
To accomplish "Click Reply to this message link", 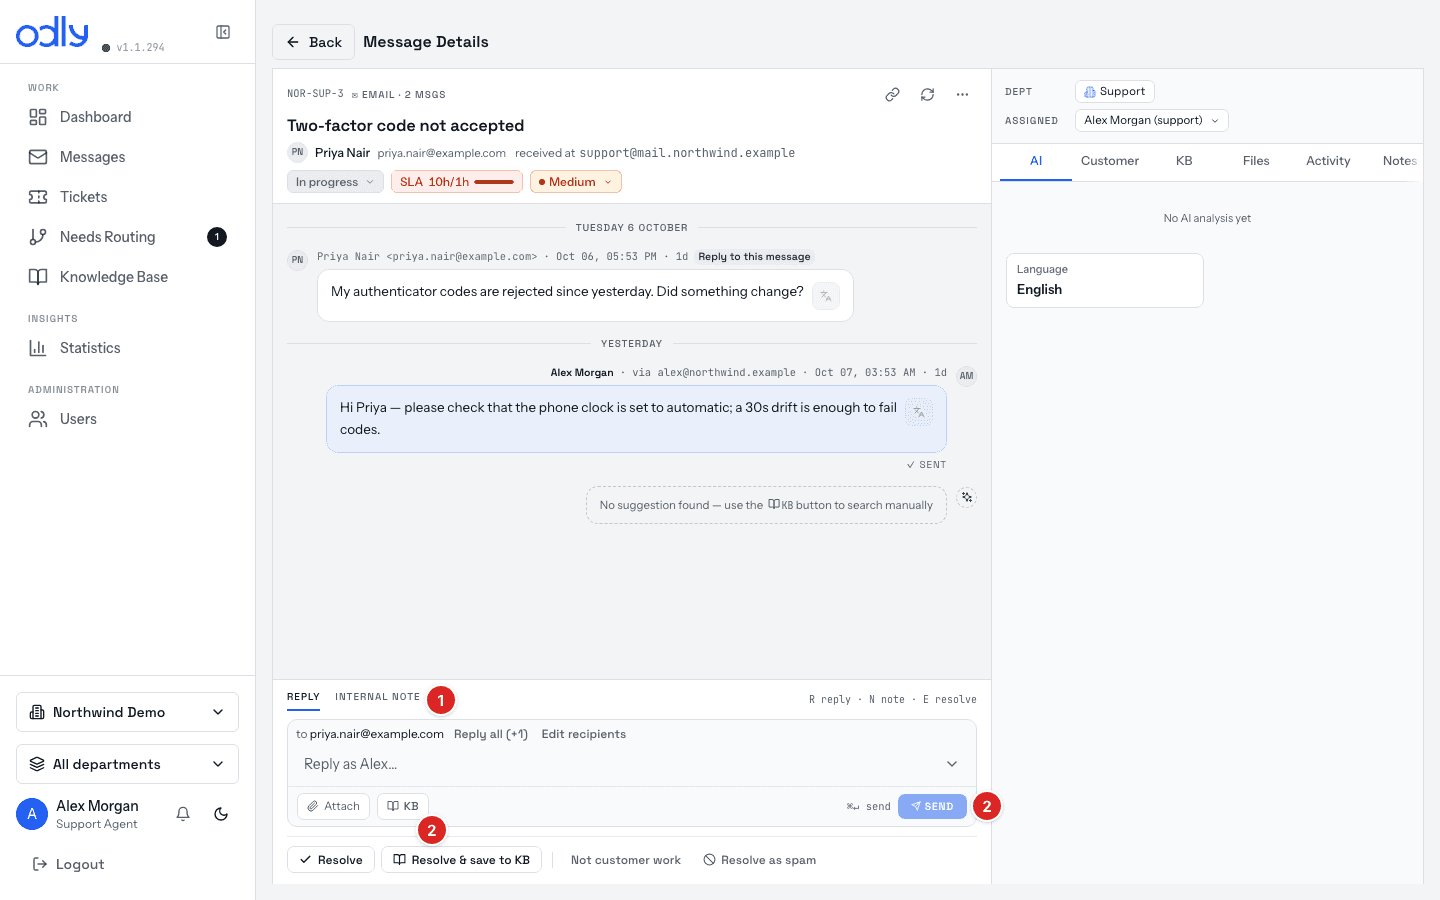I will [x=754, y=257].
